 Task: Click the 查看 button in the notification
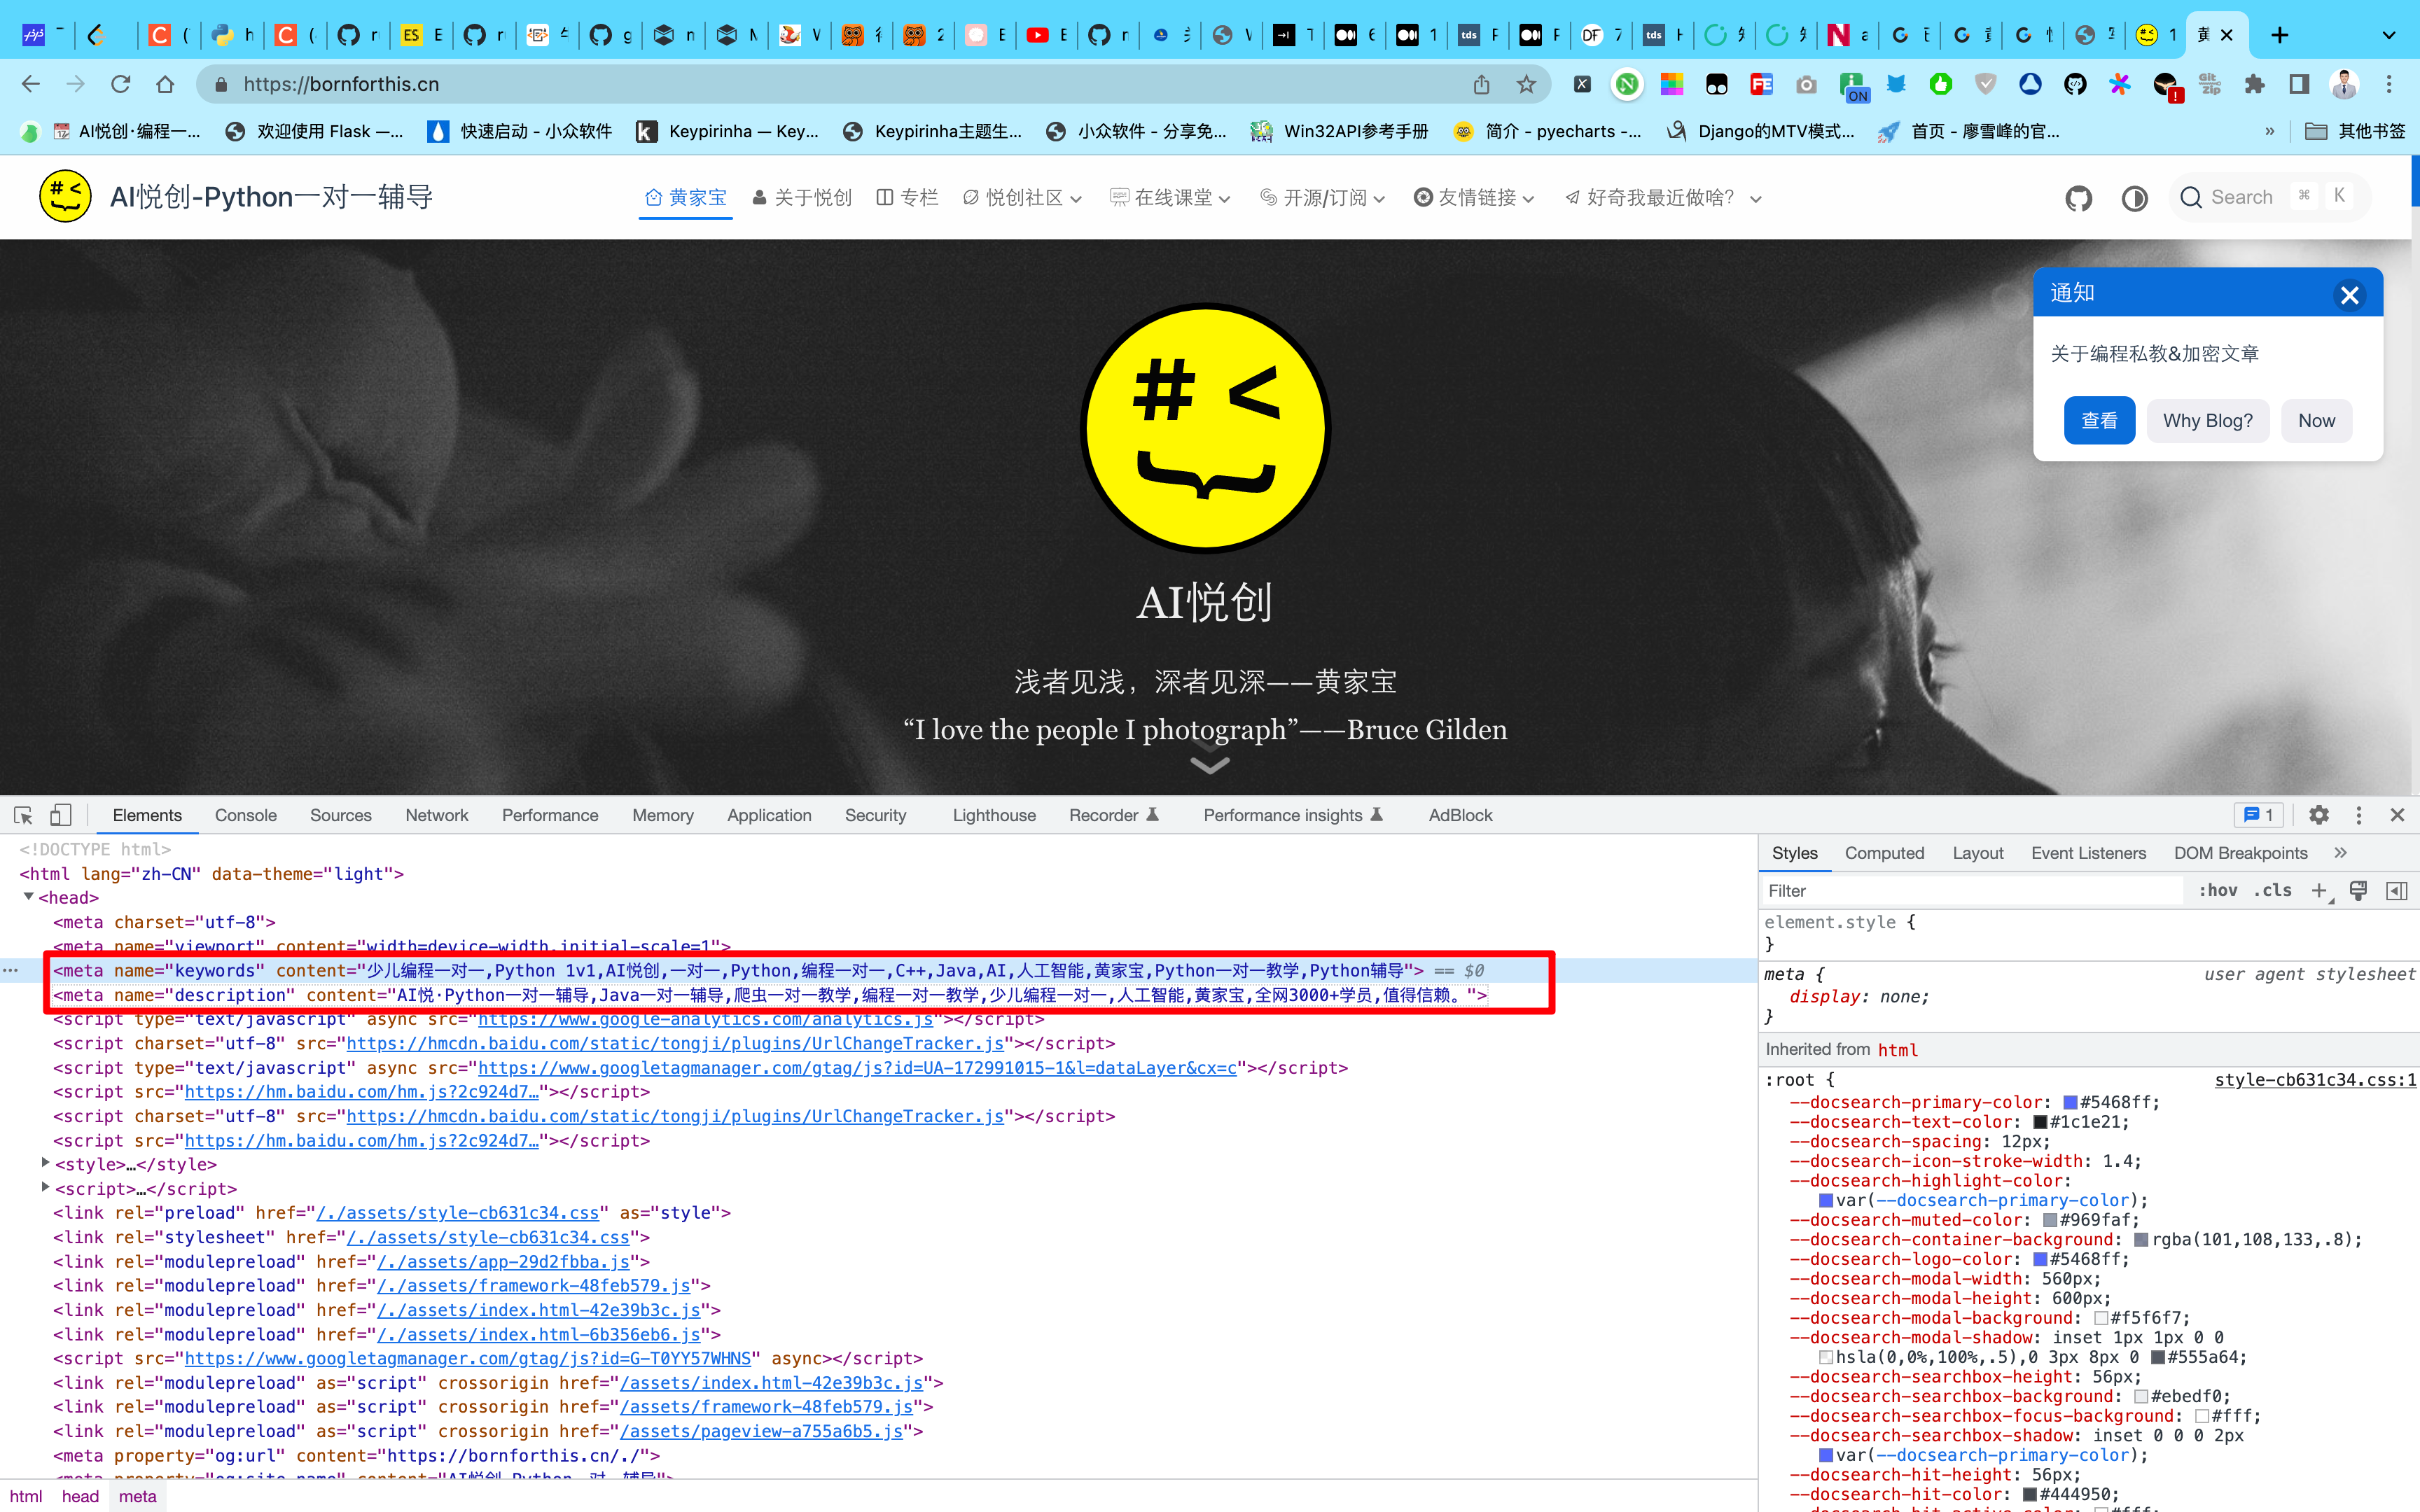[2099, 420]
